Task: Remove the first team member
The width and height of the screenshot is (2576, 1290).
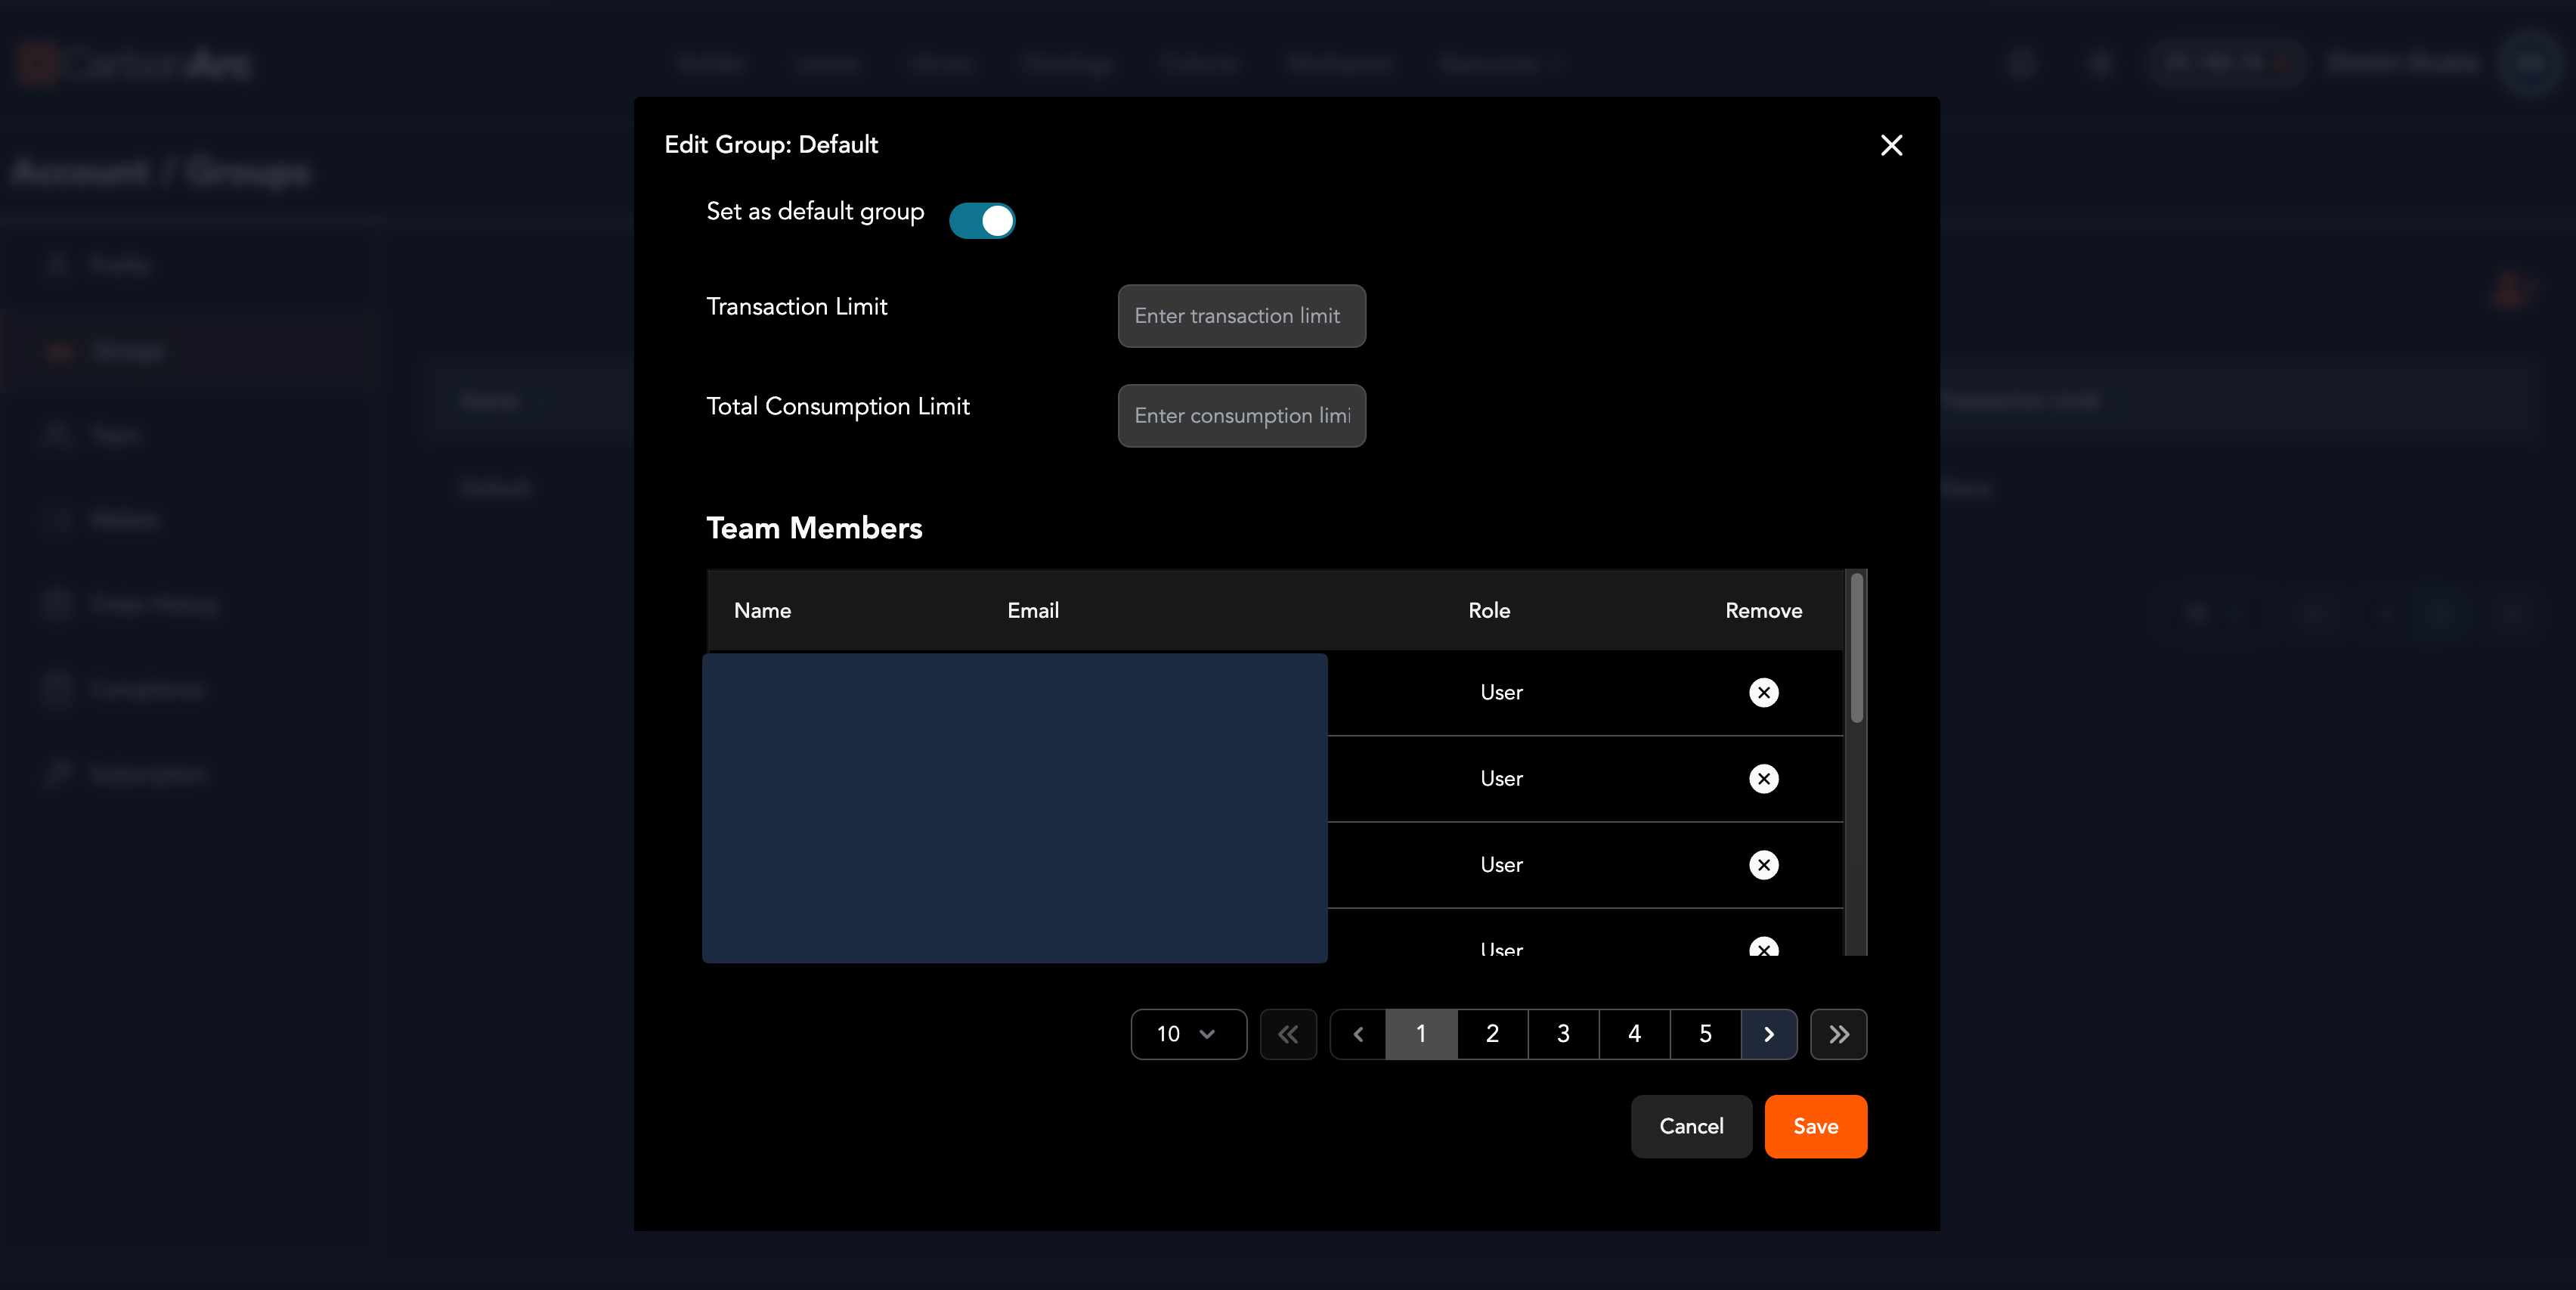Action: tap(1763, 692)
